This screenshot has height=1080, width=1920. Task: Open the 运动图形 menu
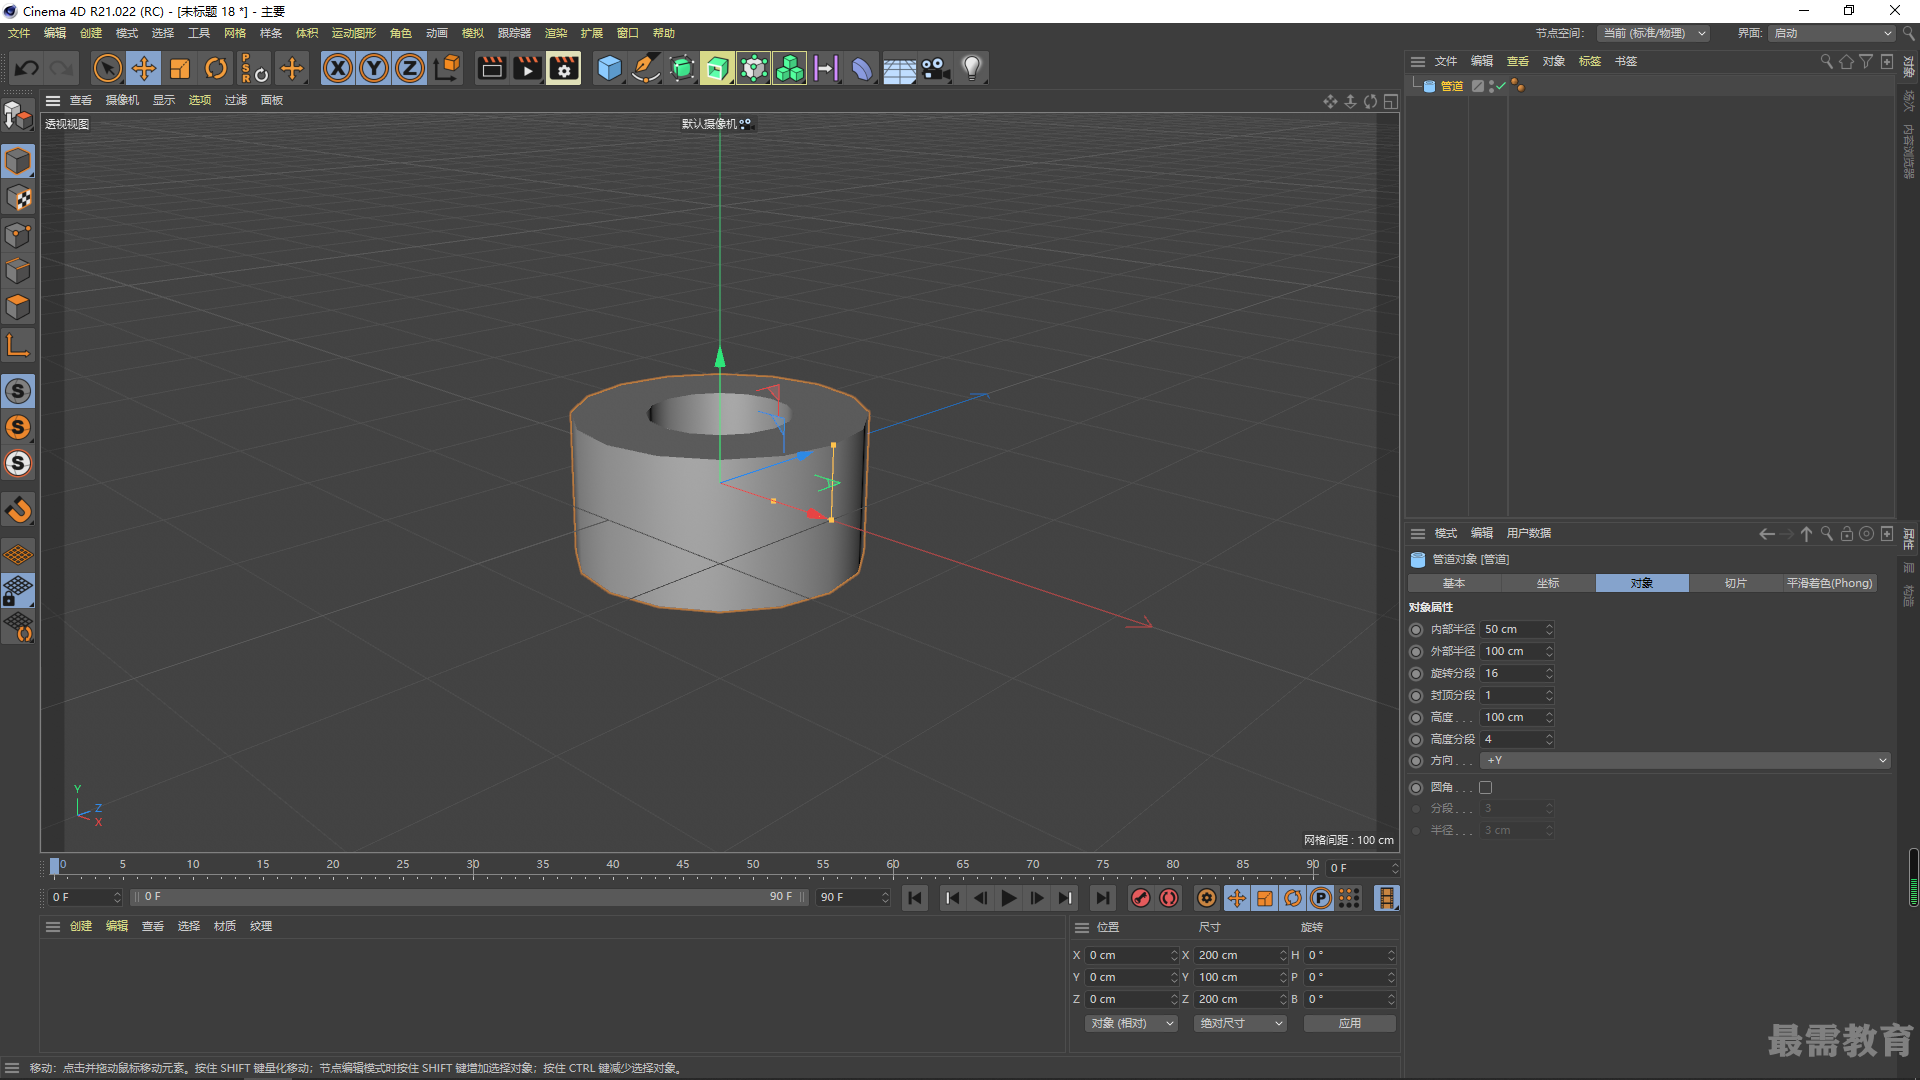tap(354, 33)
